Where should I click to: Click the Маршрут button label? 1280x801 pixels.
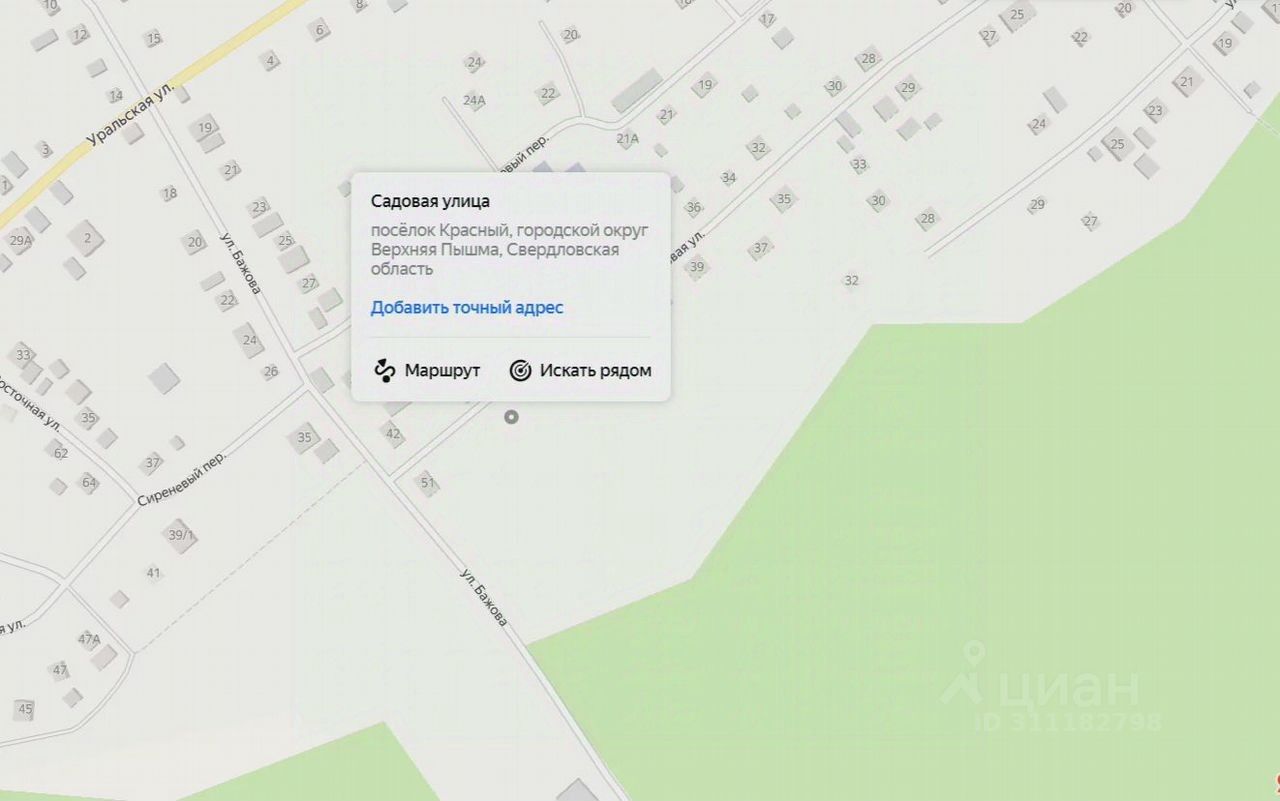click(x=442, y=371)
